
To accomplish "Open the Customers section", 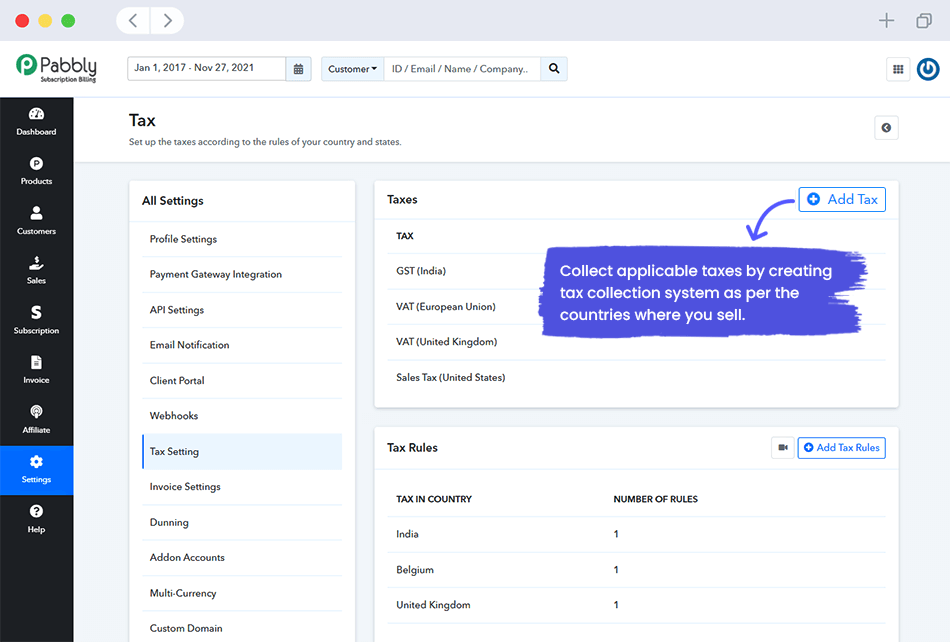I will 36,220.
